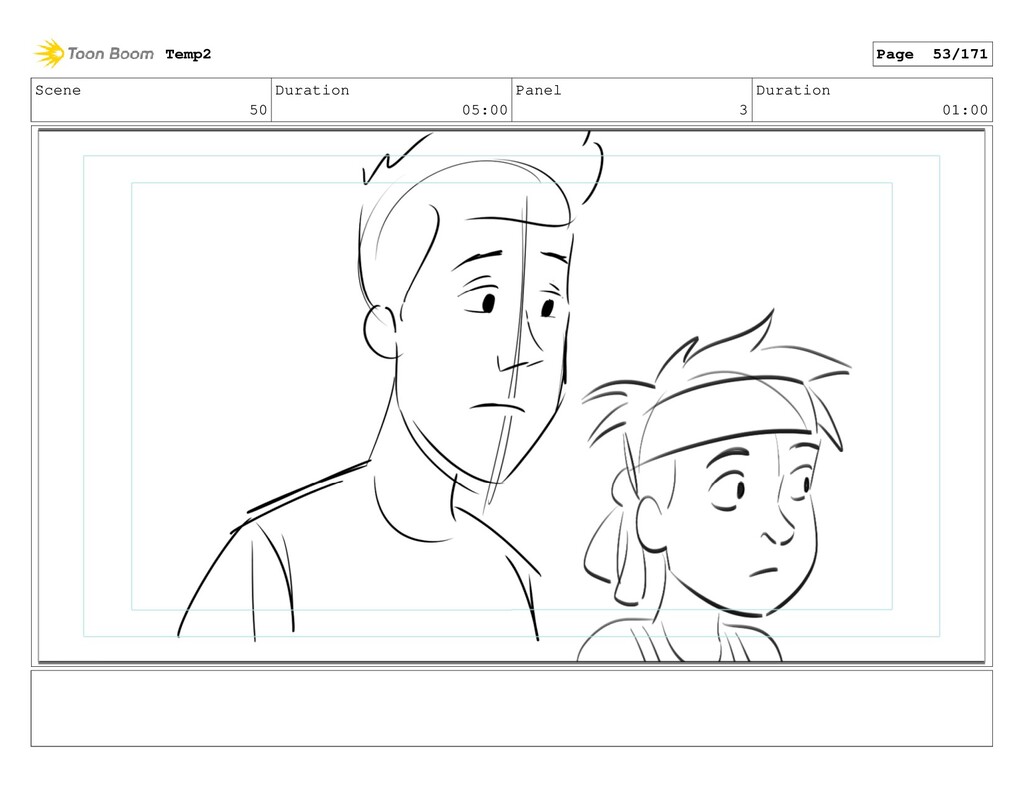This screenshot has width=1024, height=793.
Task: Click the Toon Boom logo
Action: (94, 54)
